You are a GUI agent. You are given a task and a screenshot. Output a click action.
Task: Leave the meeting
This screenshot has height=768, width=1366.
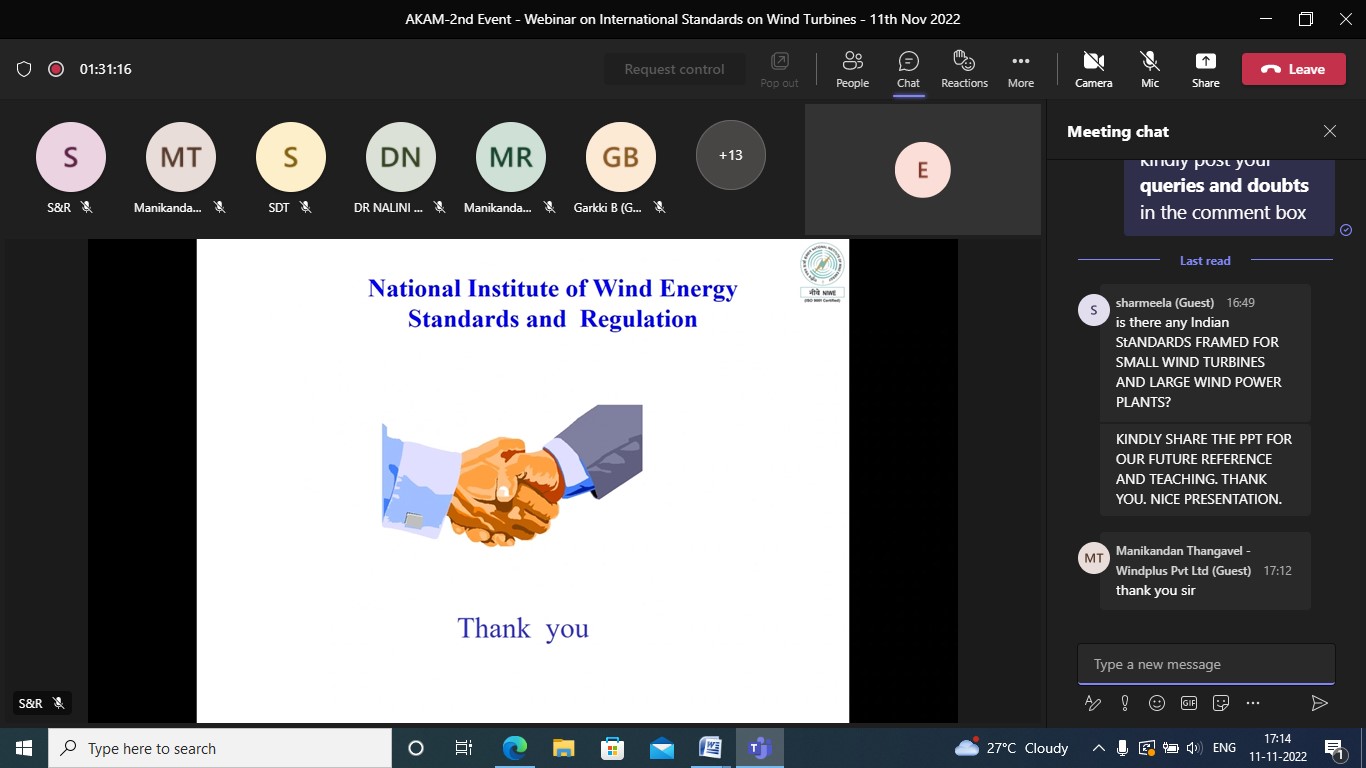pyautogui.click(x=1293, y=69)
